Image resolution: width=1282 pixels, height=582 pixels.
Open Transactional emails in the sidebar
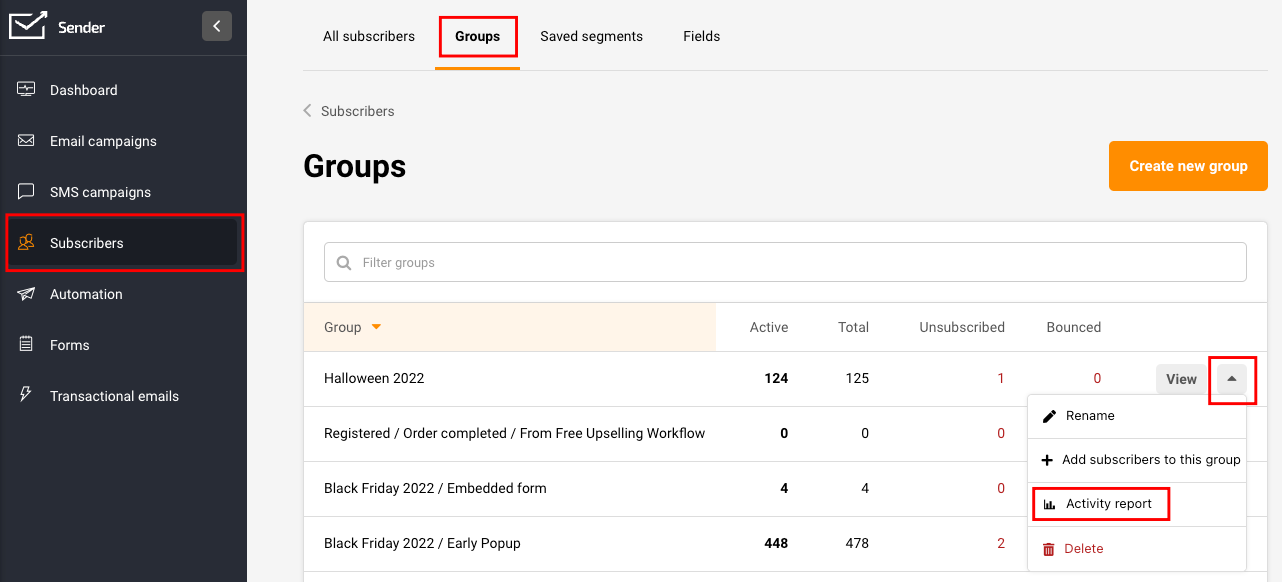coord(114,396)
